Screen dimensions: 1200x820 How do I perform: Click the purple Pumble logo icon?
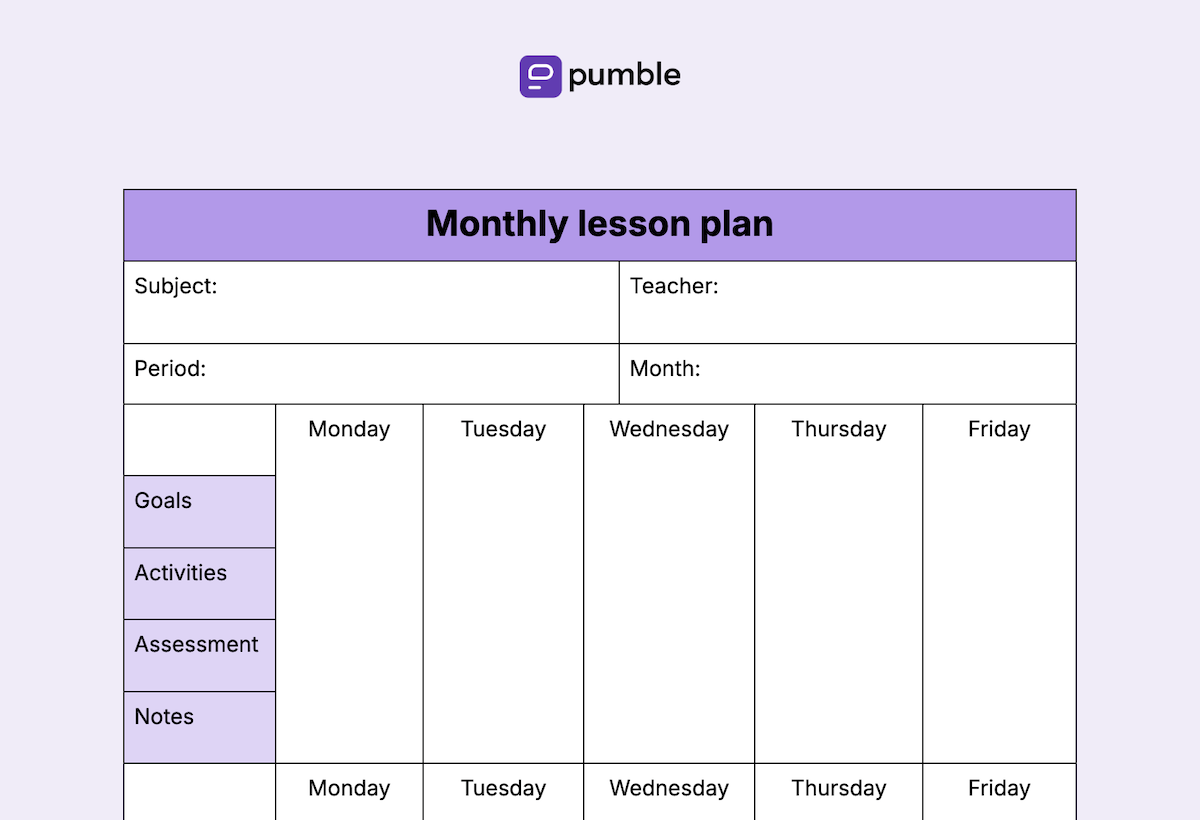coord(540,76)
